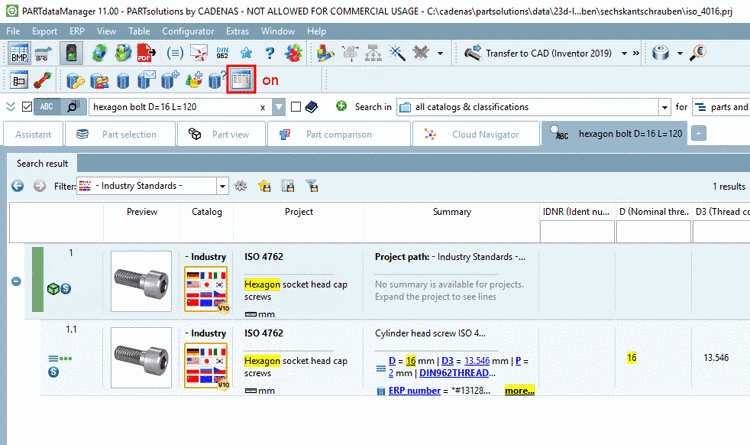
Task: Click the screw preview thumbnail in row 1
Action: coord(141,281)
